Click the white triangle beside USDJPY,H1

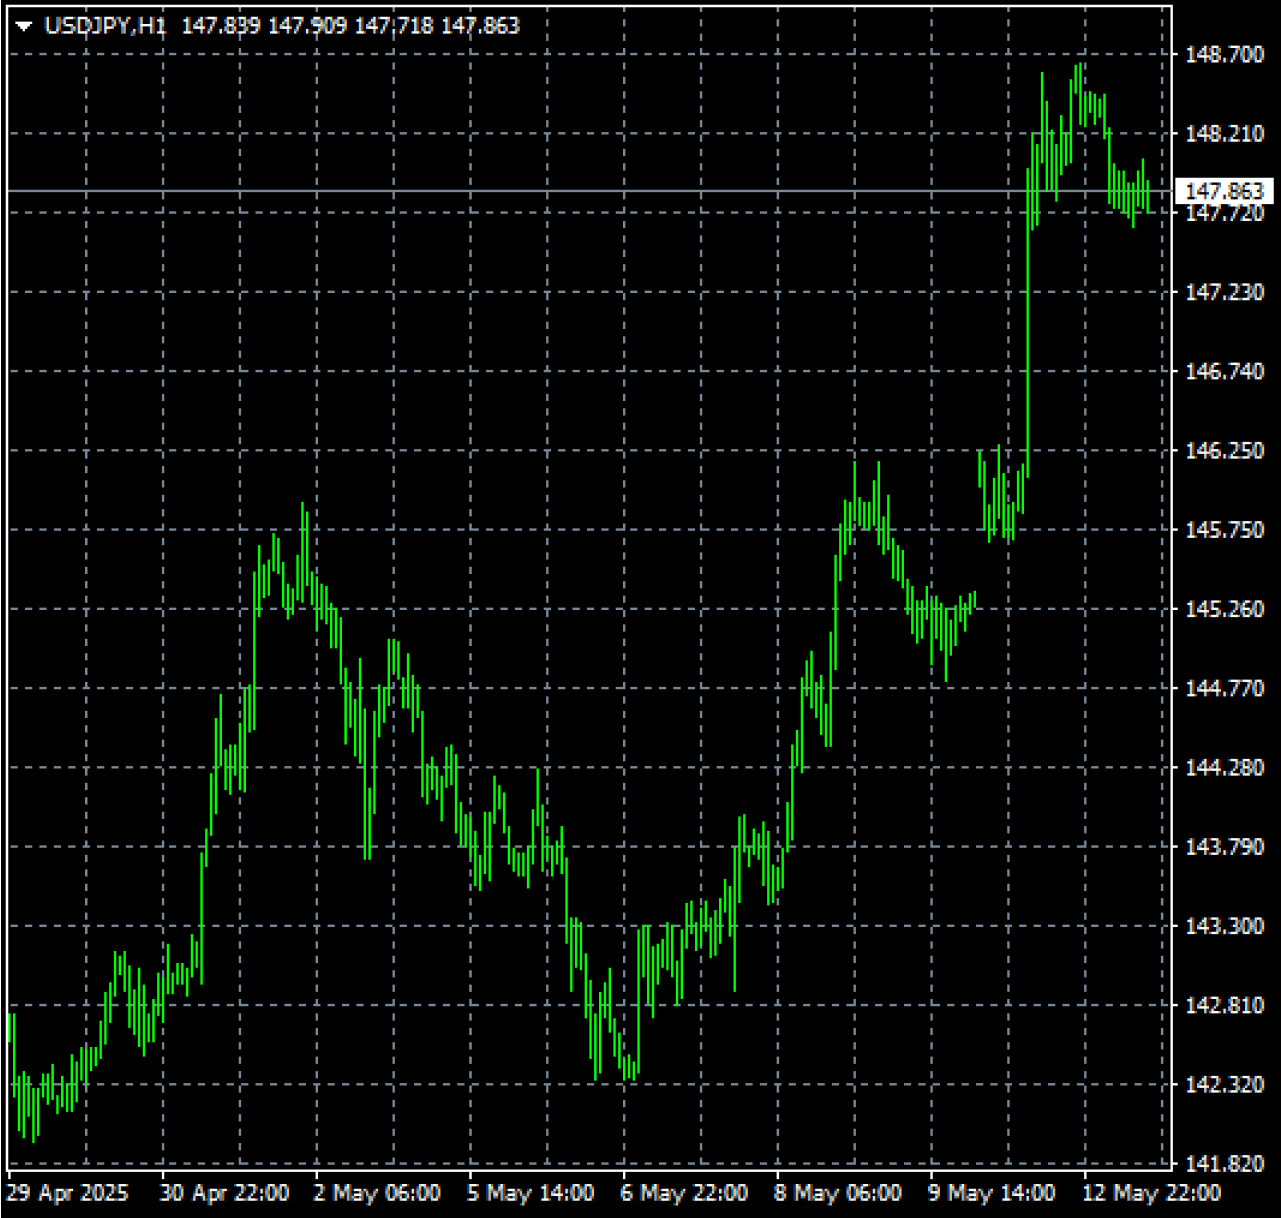point(24,27)
